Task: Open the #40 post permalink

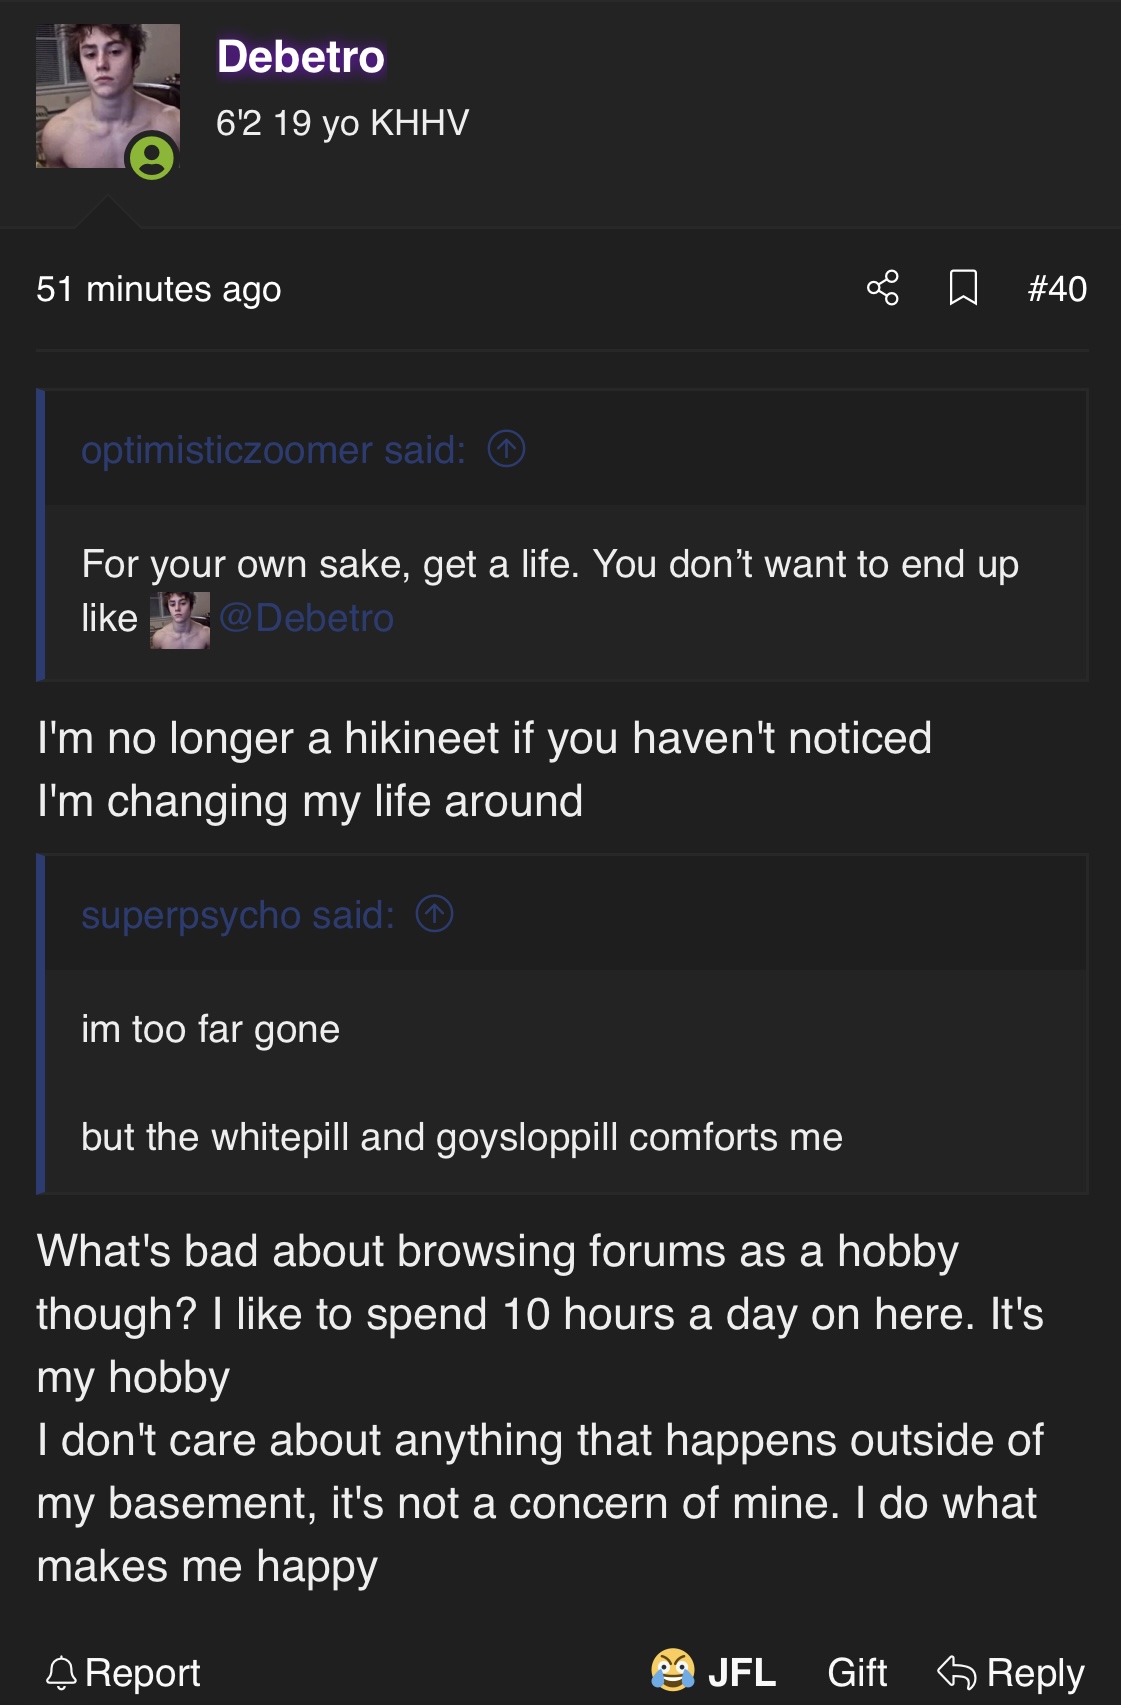Action: point(1057,289)
